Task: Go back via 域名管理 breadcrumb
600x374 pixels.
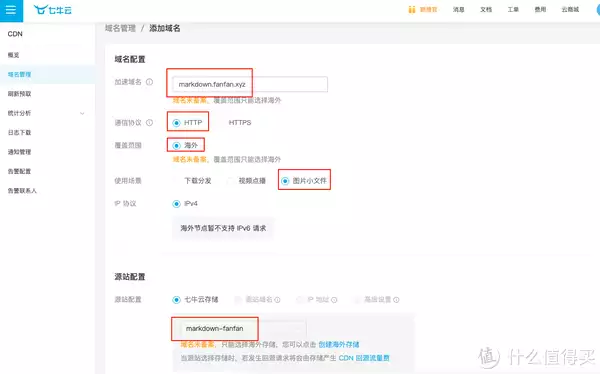Action: 120,28
